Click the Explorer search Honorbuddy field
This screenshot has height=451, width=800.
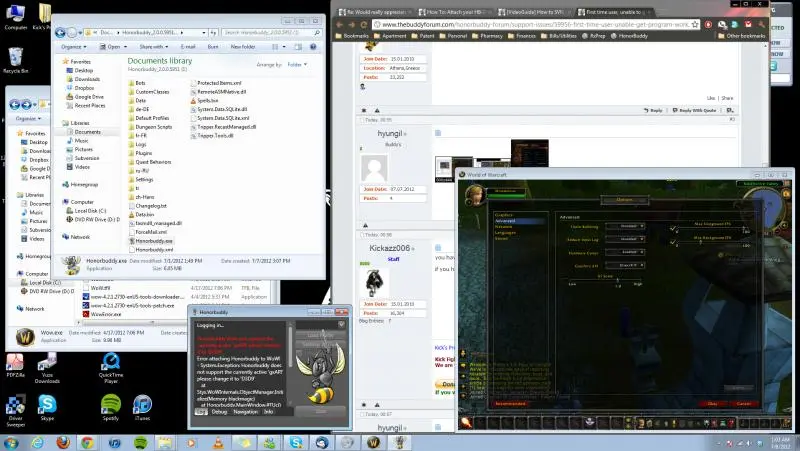coord(271,33)
